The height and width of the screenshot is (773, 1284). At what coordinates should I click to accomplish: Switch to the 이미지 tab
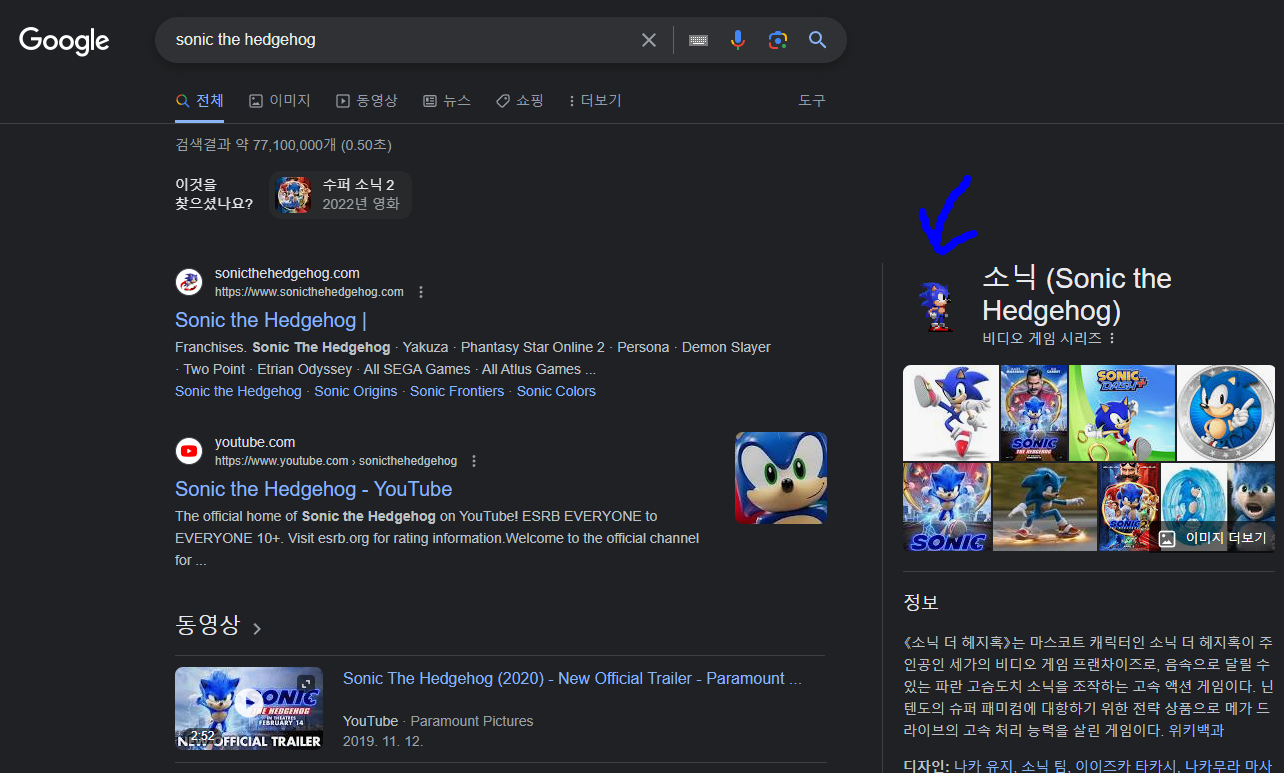(x=280, y=101)
